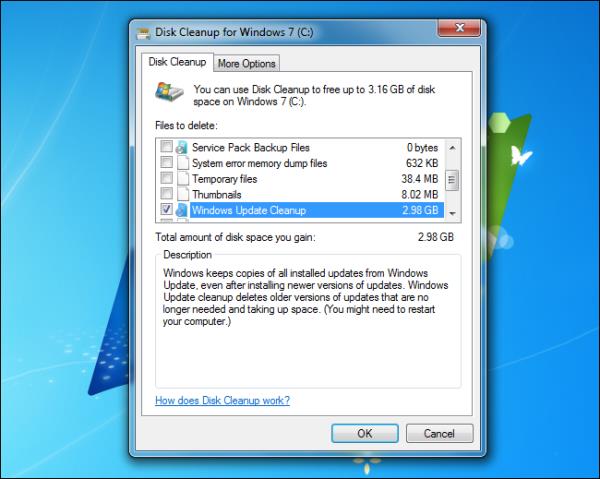The height and width of the screenshot is (479, 600).
Task: Click the Windows Update Cleanup globe icon
Action: (x=181, y=211)
